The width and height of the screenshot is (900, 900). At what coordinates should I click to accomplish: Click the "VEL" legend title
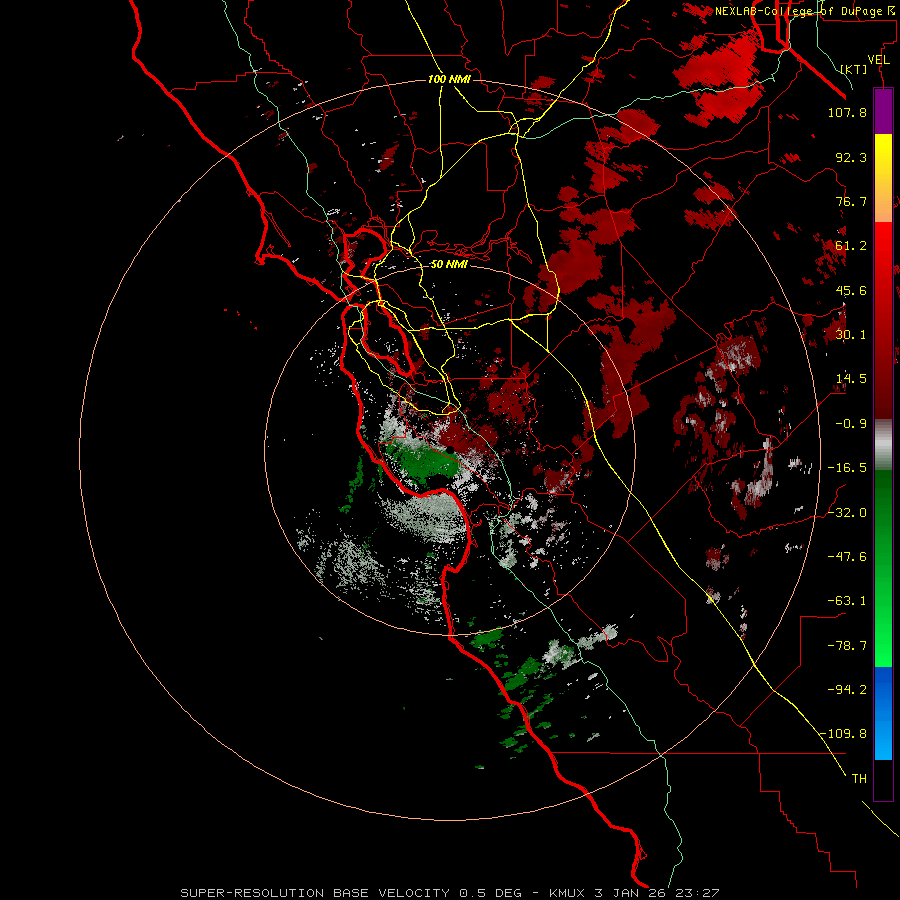click(x=878, y=60)
